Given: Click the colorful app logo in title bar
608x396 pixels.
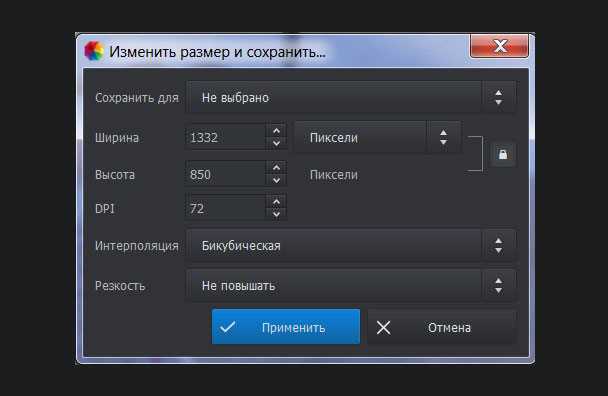Looking at the screenshot, I should pyautogui.click(x=94, y=51).
